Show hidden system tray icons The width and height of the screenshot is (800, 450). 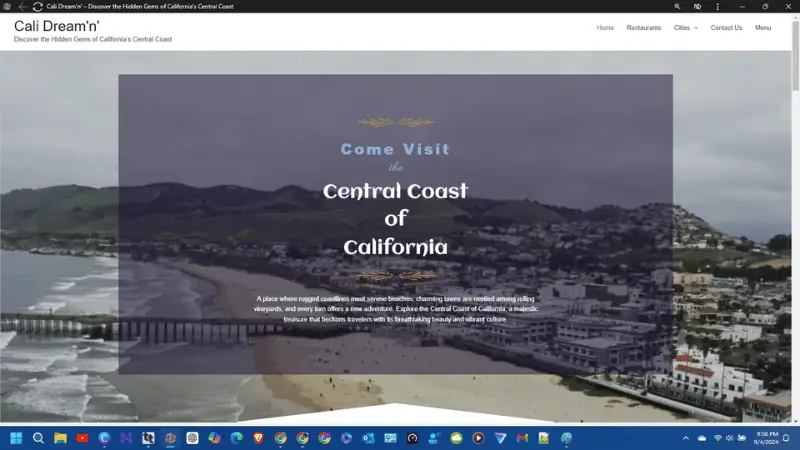(686, 438)
